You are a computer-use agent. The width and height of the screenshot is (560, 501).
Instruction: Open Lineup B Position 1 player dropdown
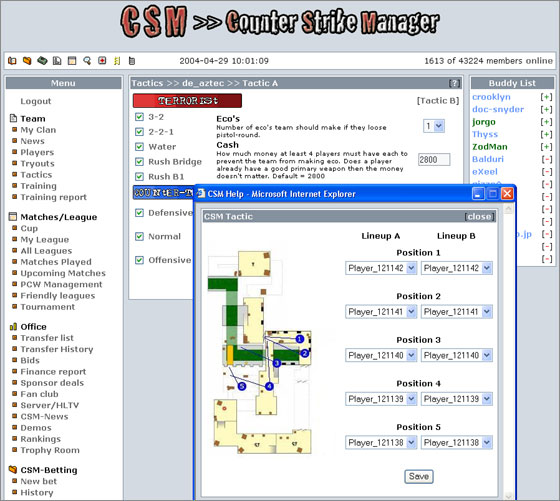point(456,268)
